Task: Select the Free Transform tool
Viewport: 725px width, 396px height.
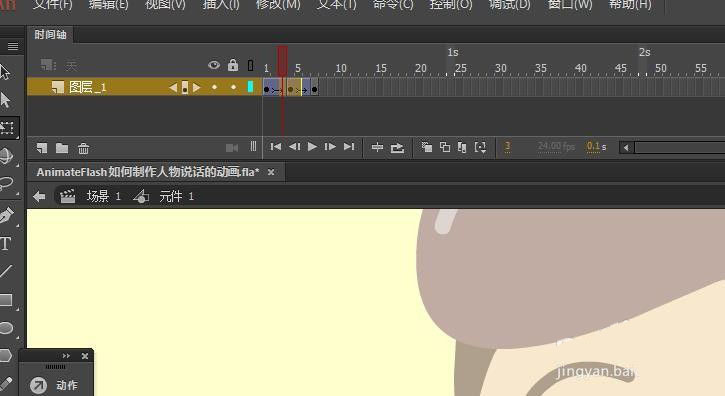Action: 7,128
